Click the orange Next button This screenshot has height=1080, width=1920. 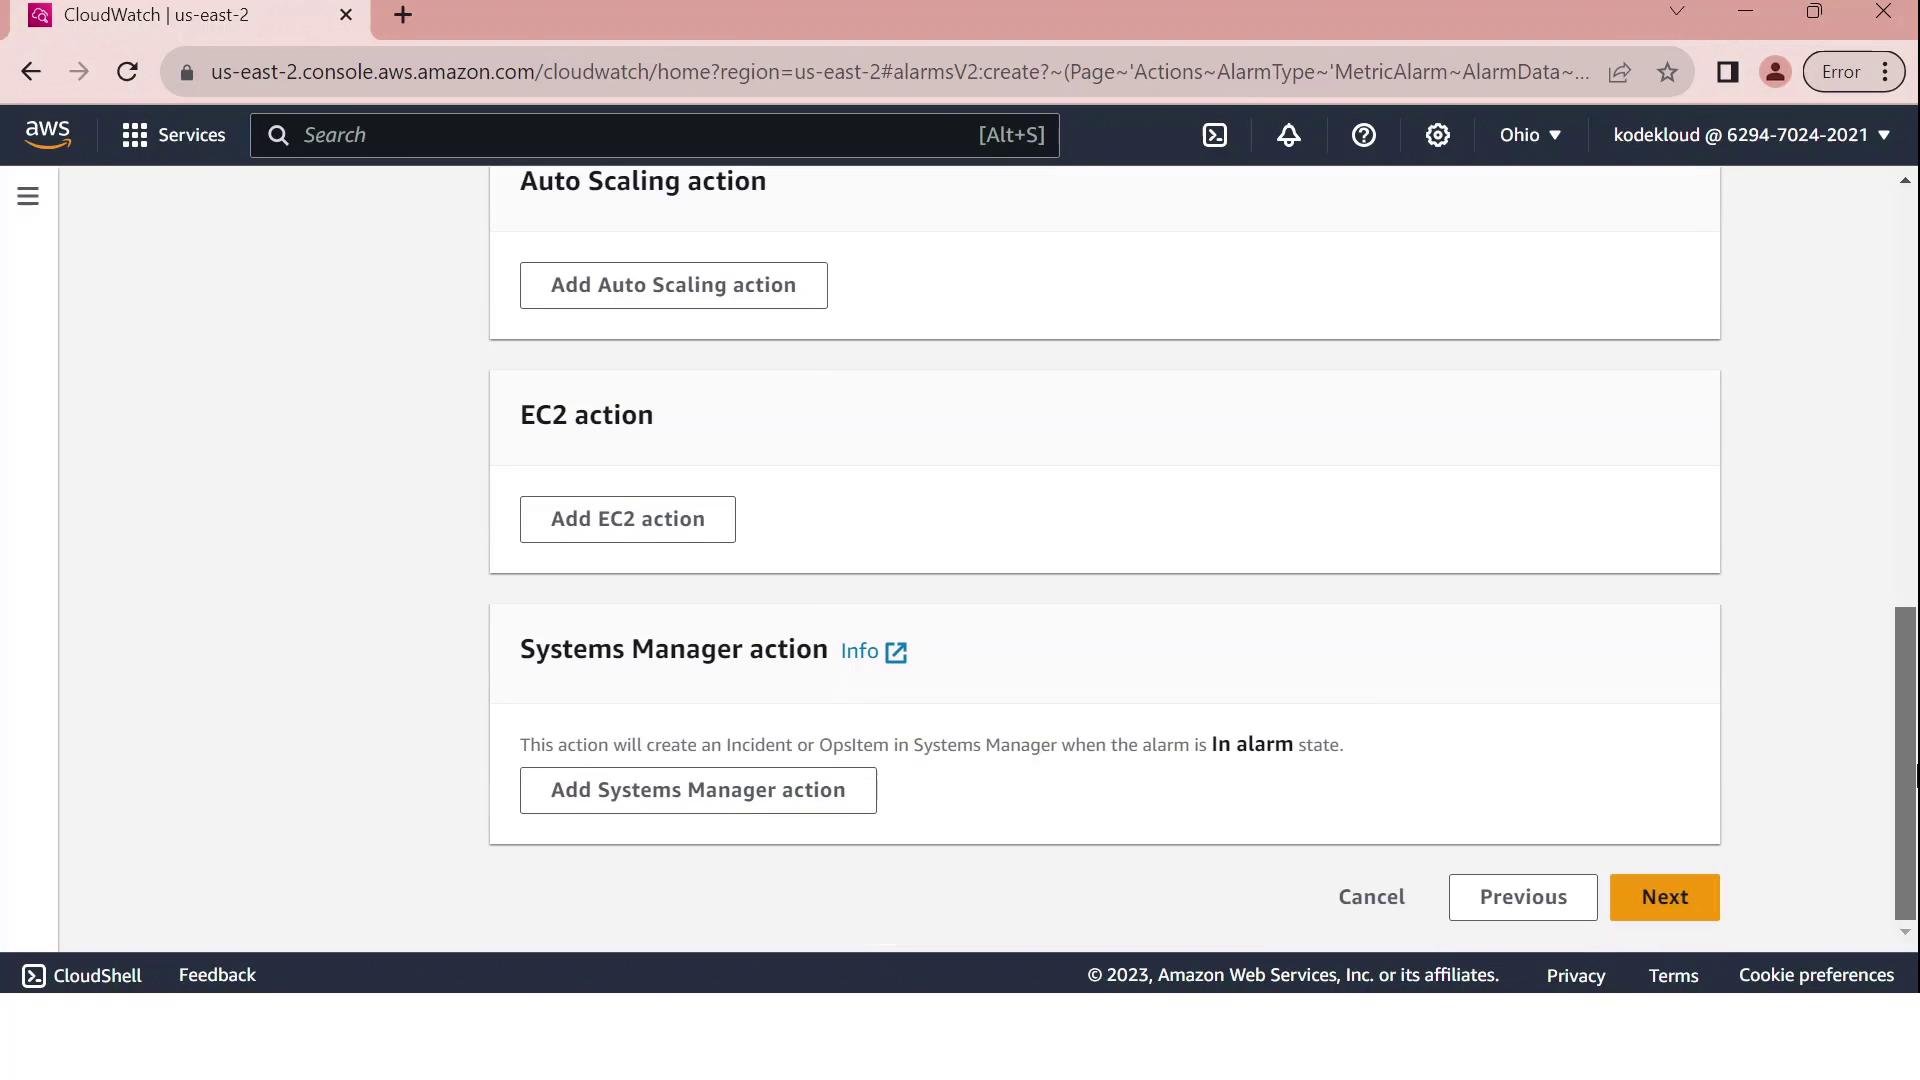[1664, 897]
